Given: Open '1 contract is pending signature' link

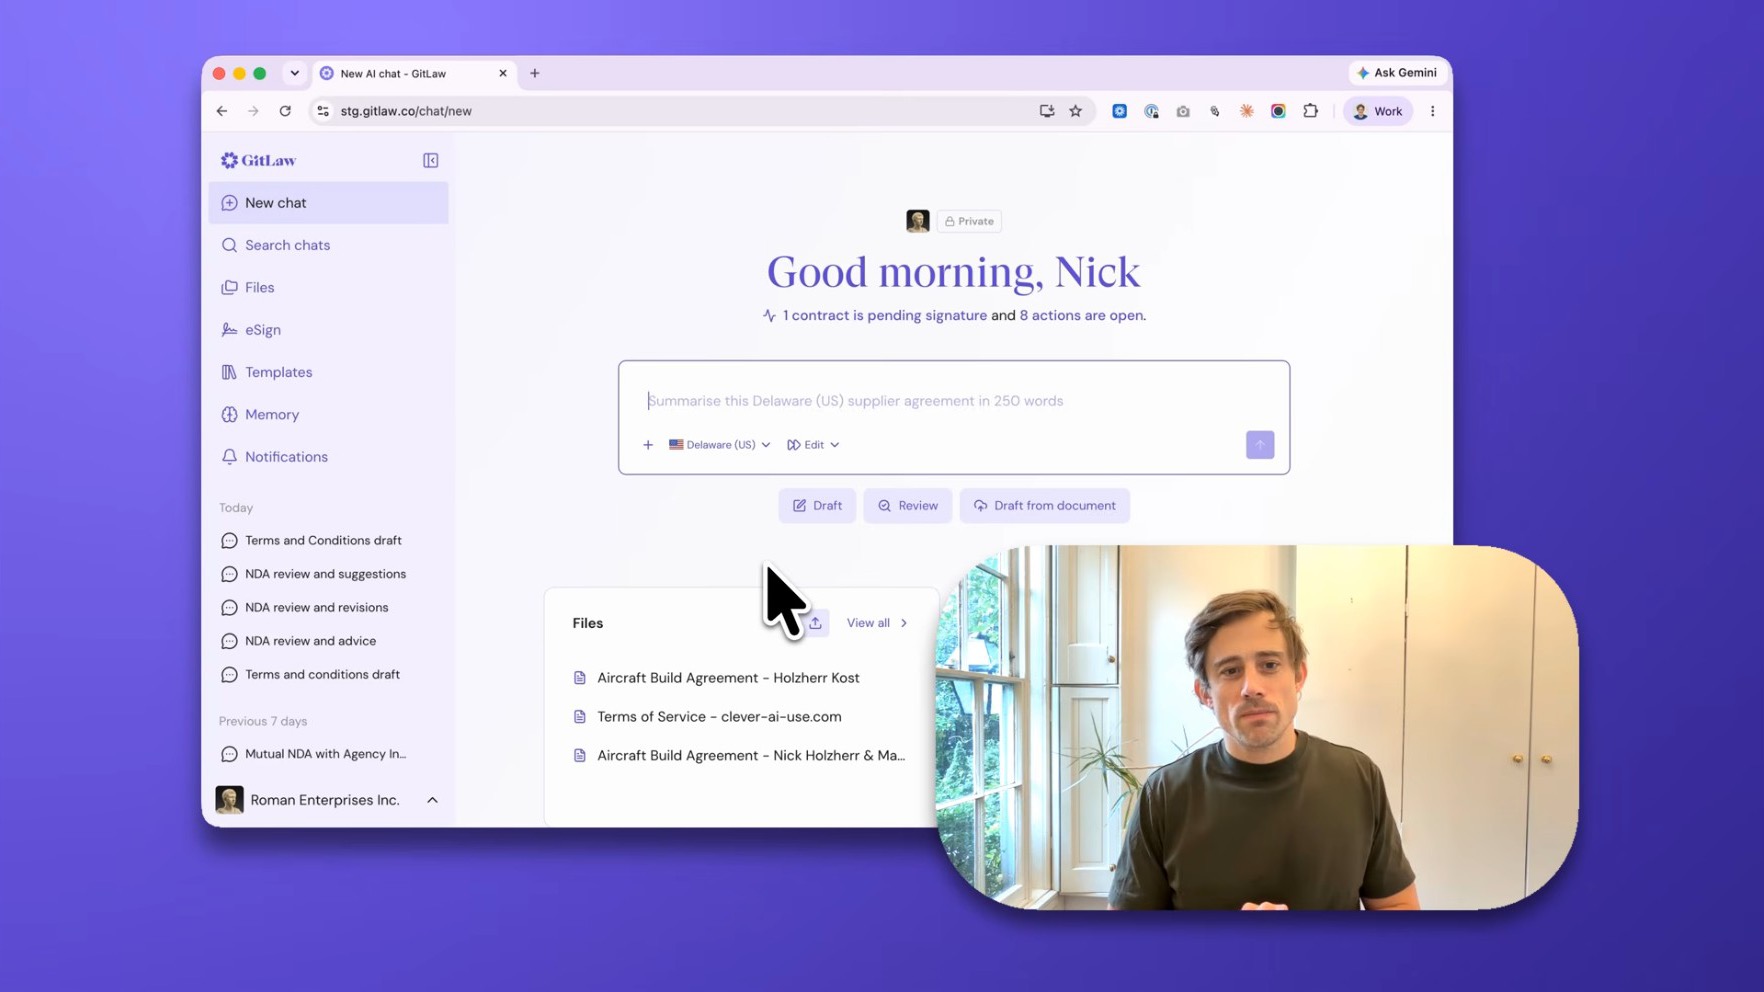Looking at the screenshot, I should (x=884, y=315).
